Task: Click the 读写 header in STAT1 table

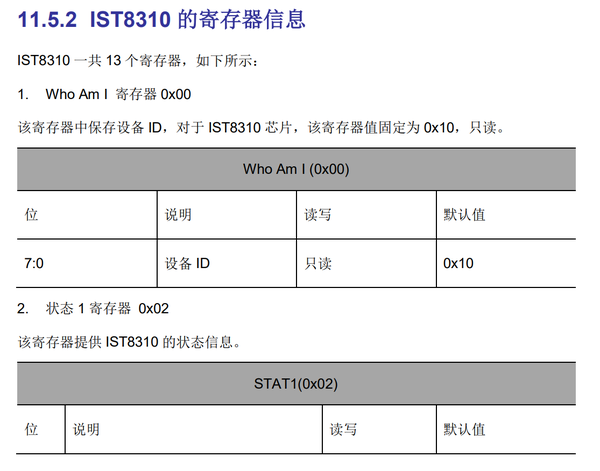Action: 345,430
